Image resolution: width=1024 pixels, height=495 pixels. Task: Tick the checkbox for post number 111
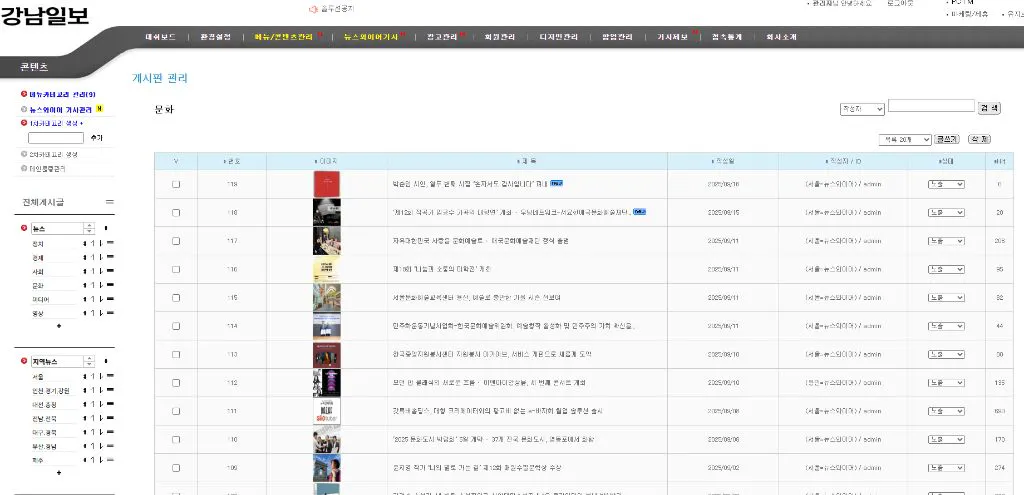176,411
